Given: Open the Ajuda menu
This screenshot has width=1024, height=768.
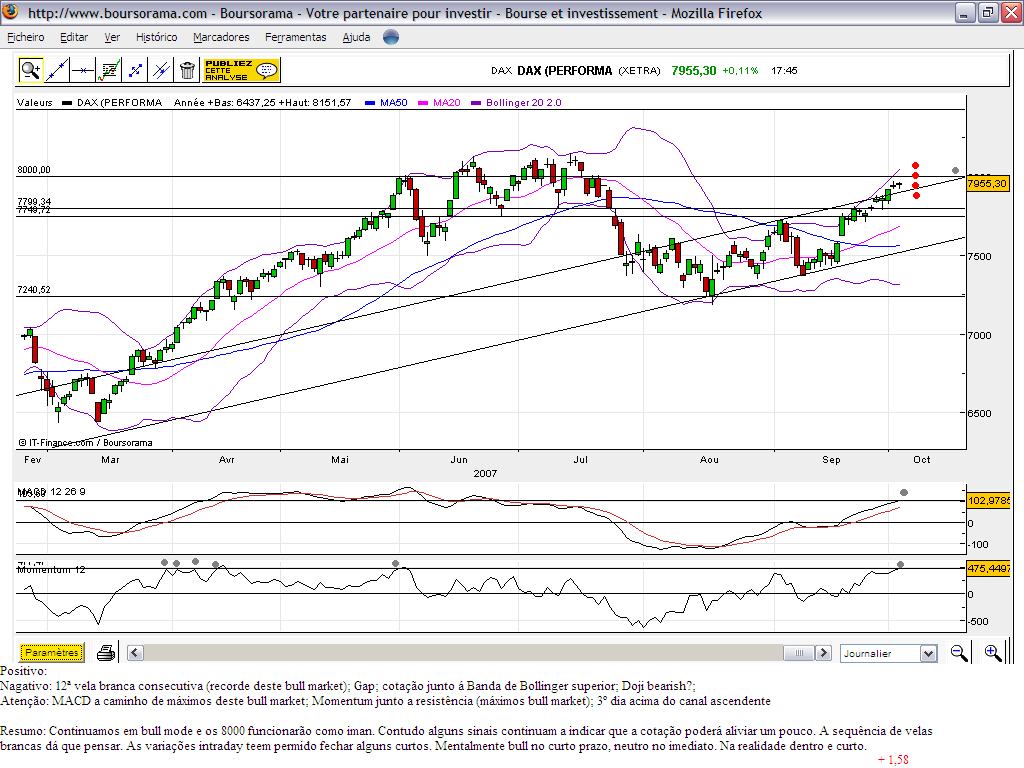Looking at the screenshot, I should (x=357, y=37).
